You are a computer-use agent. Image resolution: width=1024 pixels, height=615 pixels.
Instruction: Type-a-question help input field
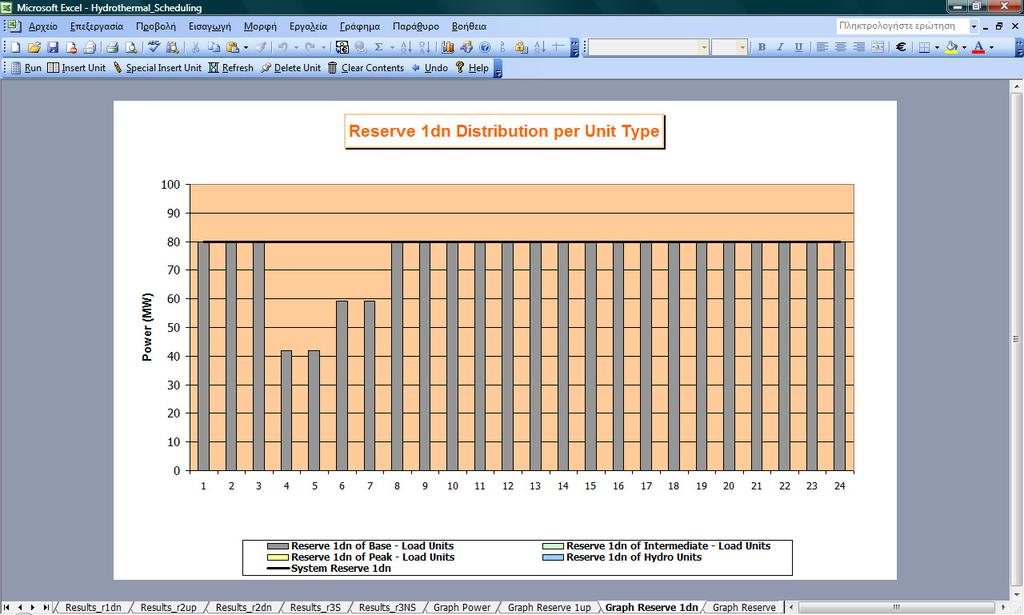coord(901,26)
